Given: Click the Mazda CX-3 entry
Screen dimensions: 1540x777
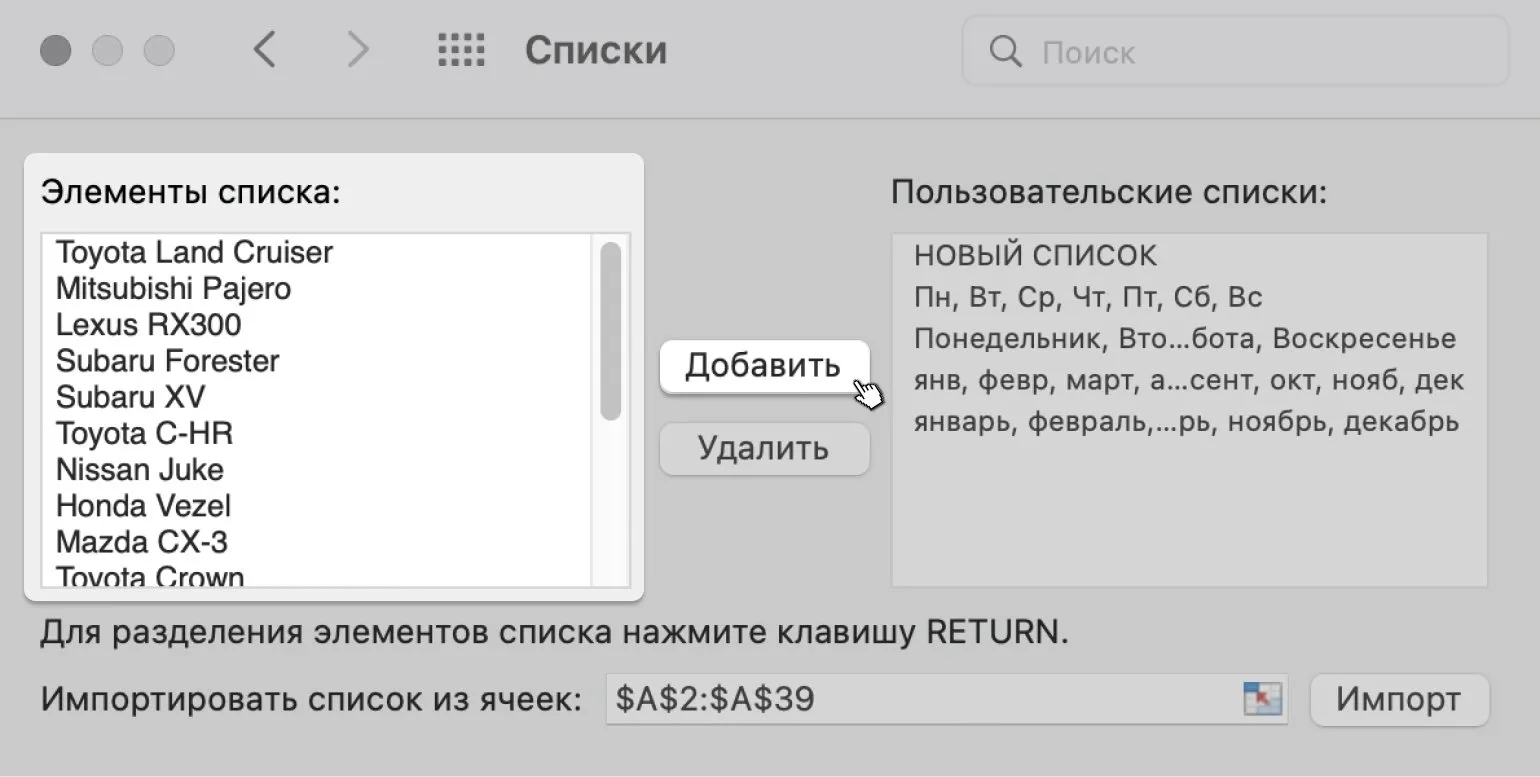Looking at the screenshot, I should (x=142, y=542).
